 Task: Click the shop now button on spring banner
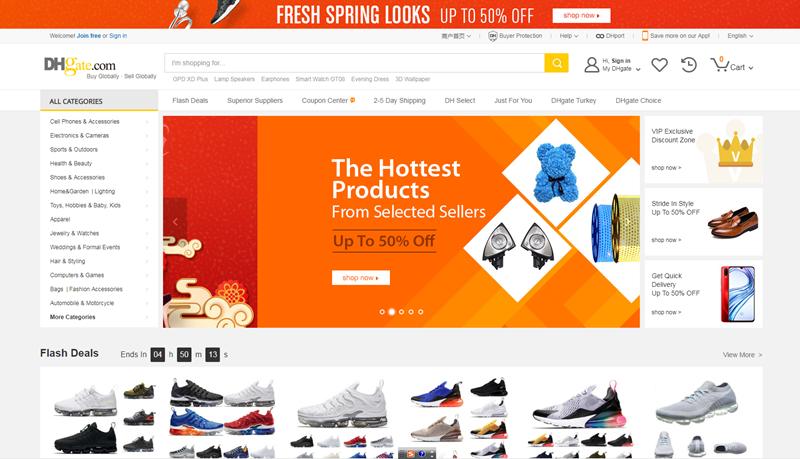tap(581, 15)
